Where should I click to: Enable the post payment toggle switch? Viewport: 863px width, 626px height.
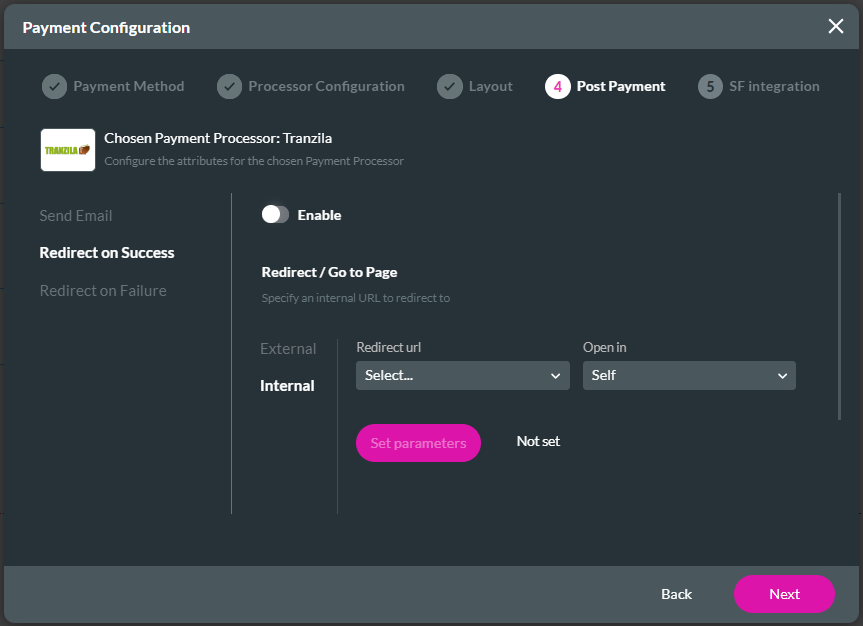click(x=275, y=214)
